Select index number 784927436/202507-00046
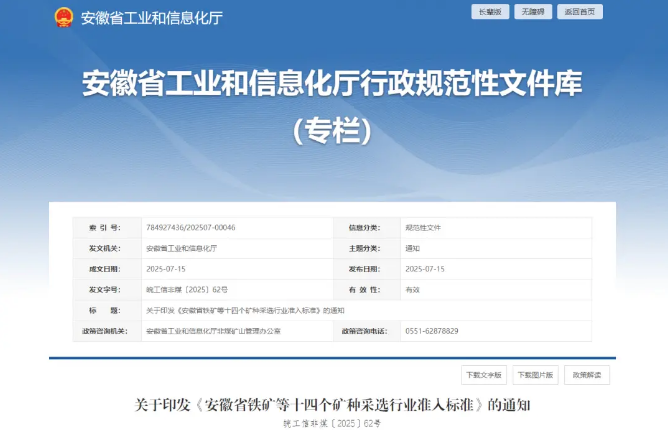Viewport: 668px width, 434px height. click(190, 227)
